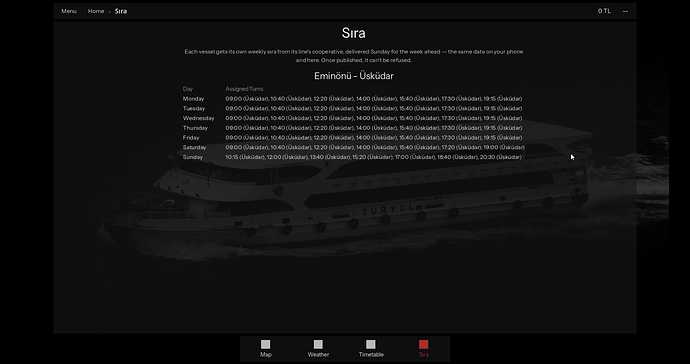
Task: Click the Sıra page heading
Action: 353,33
